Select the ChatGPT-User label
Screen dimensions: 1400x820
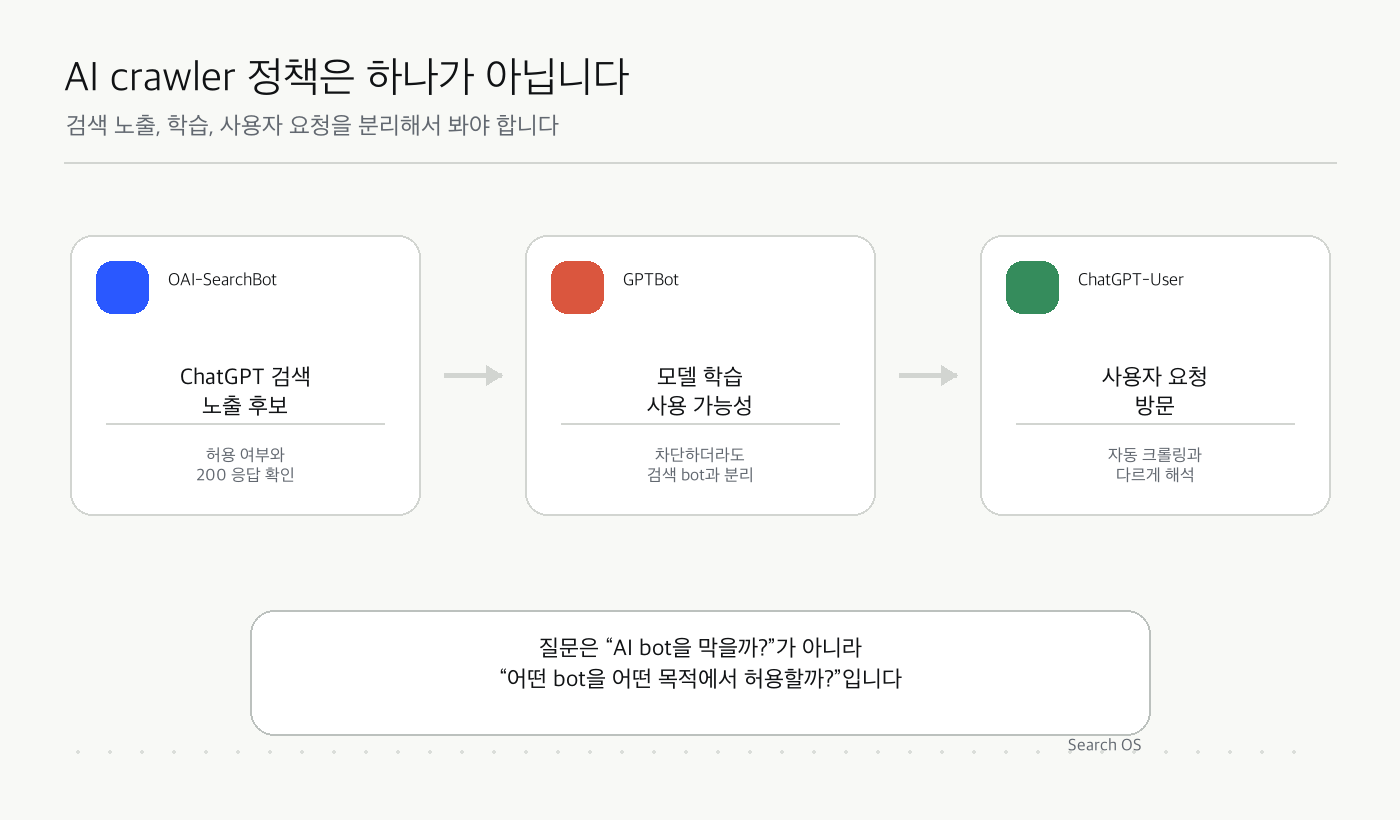click(x=1131, y=280)
